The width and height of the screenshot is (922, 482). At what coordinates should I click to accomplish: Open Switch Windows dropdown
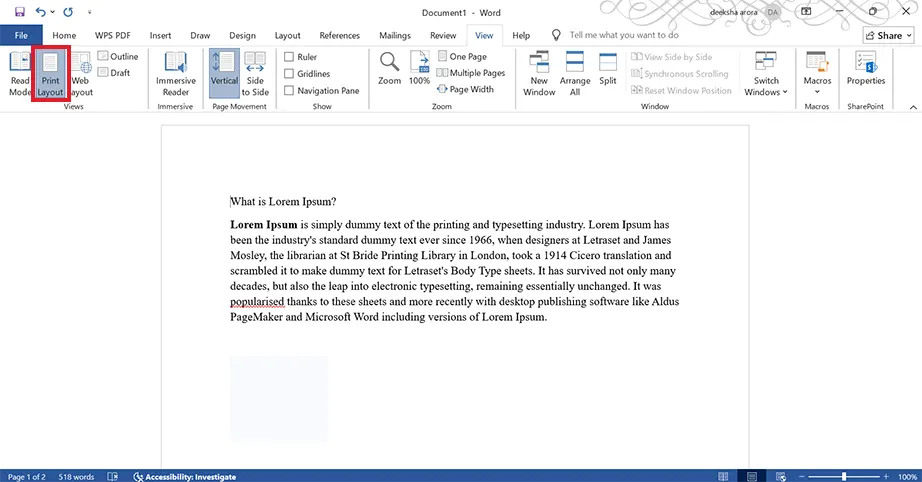click(766, 74)
